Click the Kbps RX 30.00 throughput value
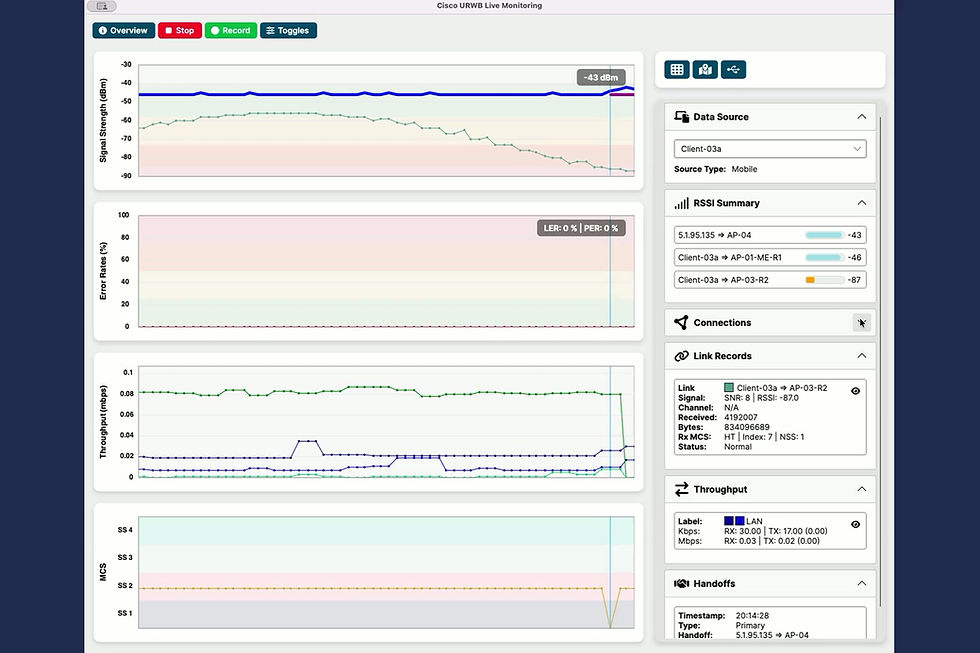This screenshot has height=653, width=980. (x=742, y=531)
